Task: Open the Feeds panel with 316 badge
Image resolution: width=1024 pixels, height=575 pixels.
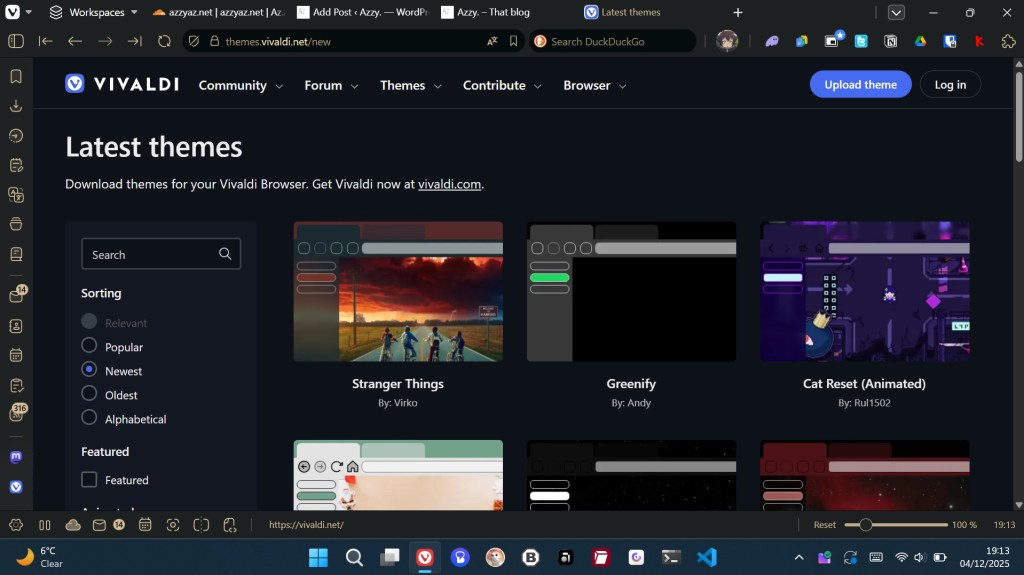Action: coord(17,413)
